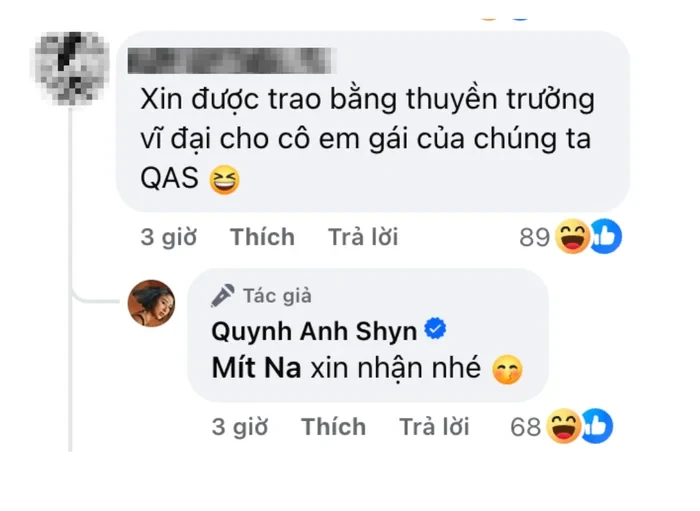Click Trả lời under the first comment
This screenshot has height=511, width=700.
(x=363, y=237)
